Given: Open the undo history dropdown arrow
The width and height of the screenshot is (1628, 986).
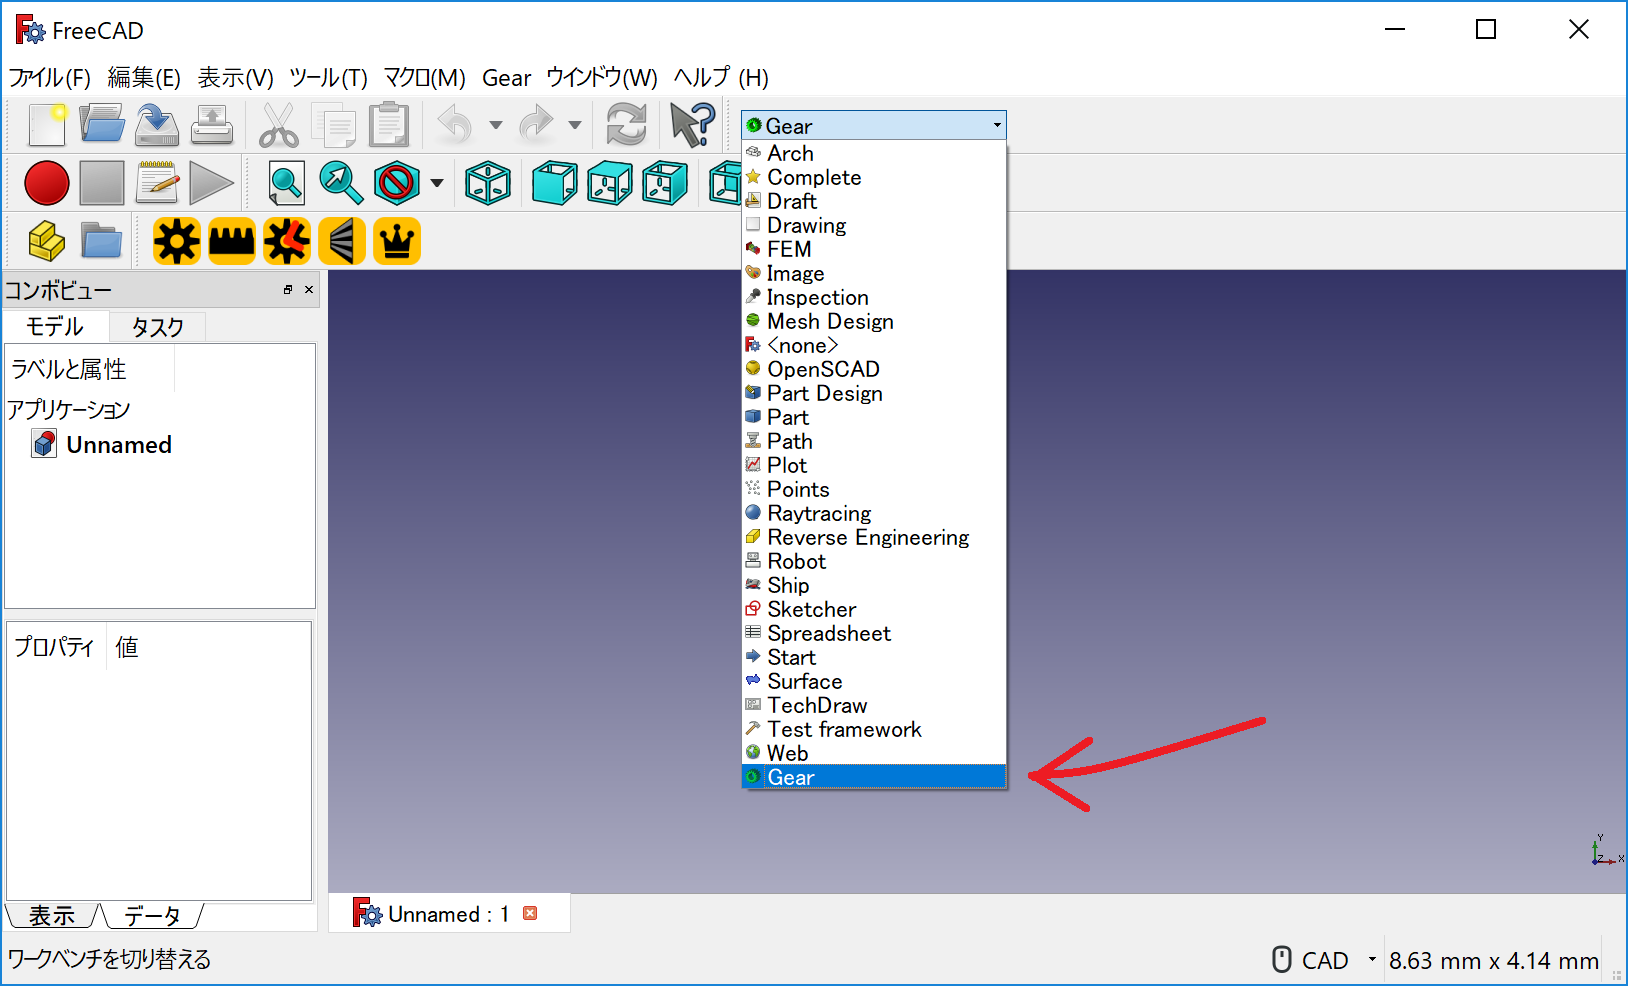Looking at the screenshot, I should point(495,125).
